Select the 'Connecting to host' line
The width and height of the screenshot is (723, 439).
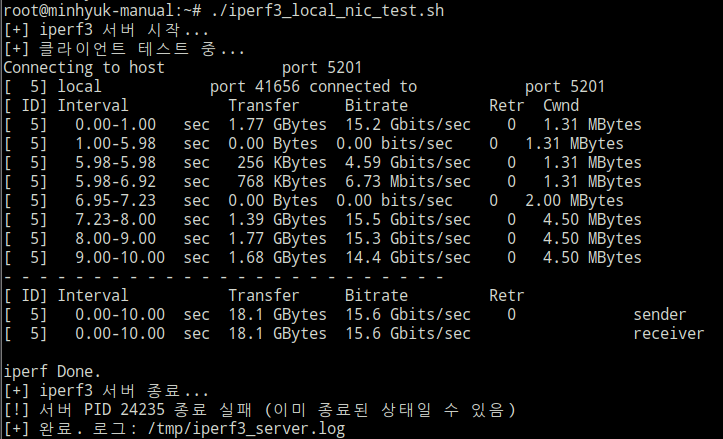click(x=183, y=68)
